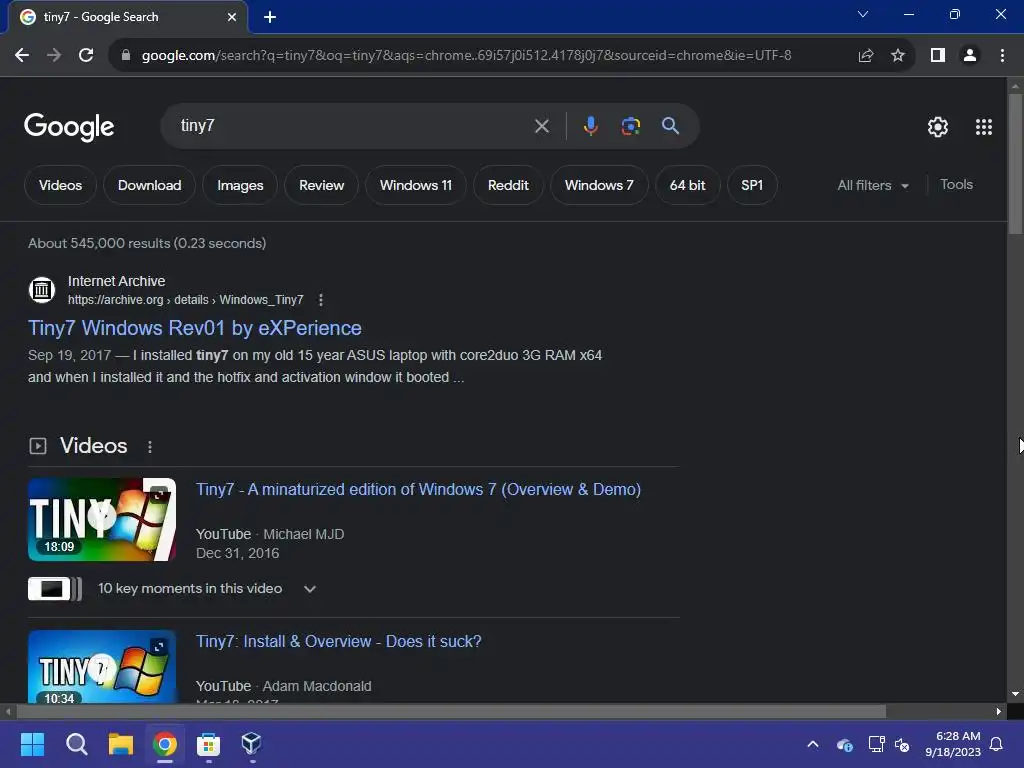The image size is (1024, 768).
Task: Open the Tiny7 Overview & Demo video link
Action: point(419,489)
